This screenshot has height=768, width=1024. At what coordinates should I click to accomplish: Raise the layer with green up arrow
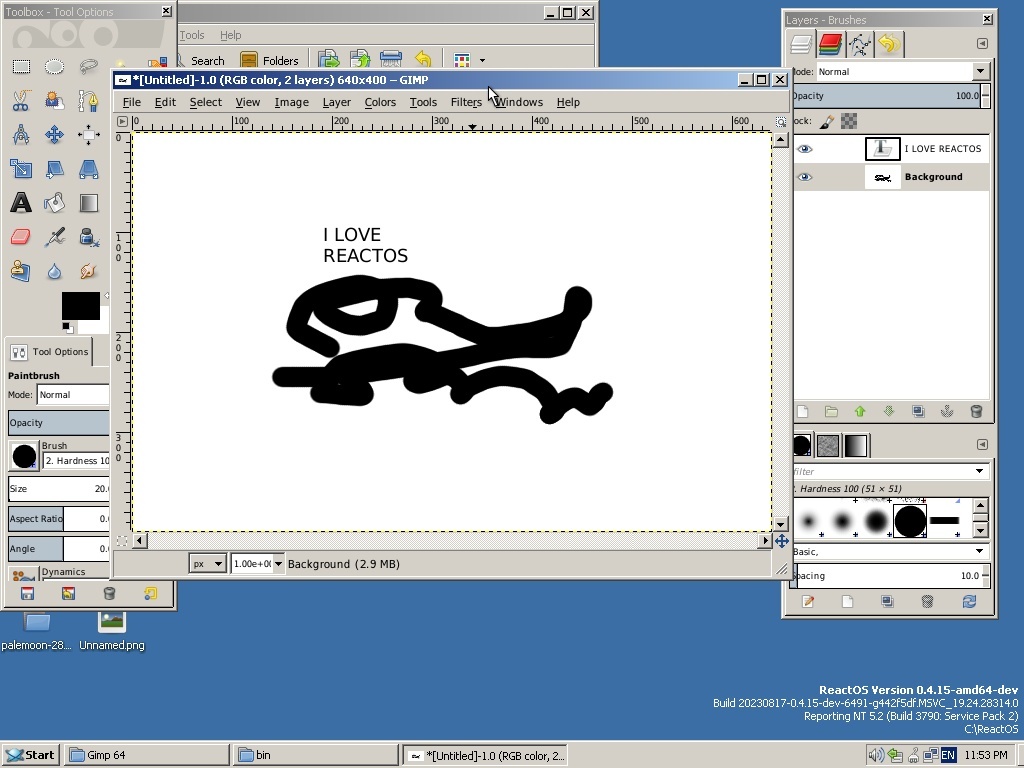(x=859, y=411)
